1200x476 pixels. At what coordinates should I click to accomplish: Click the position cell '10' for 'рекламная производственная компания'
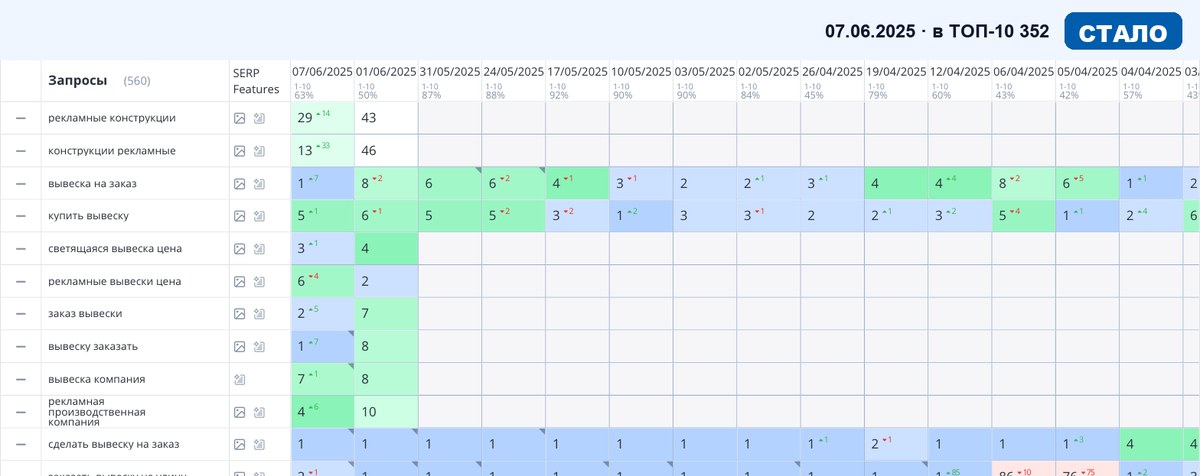[386, 412]
